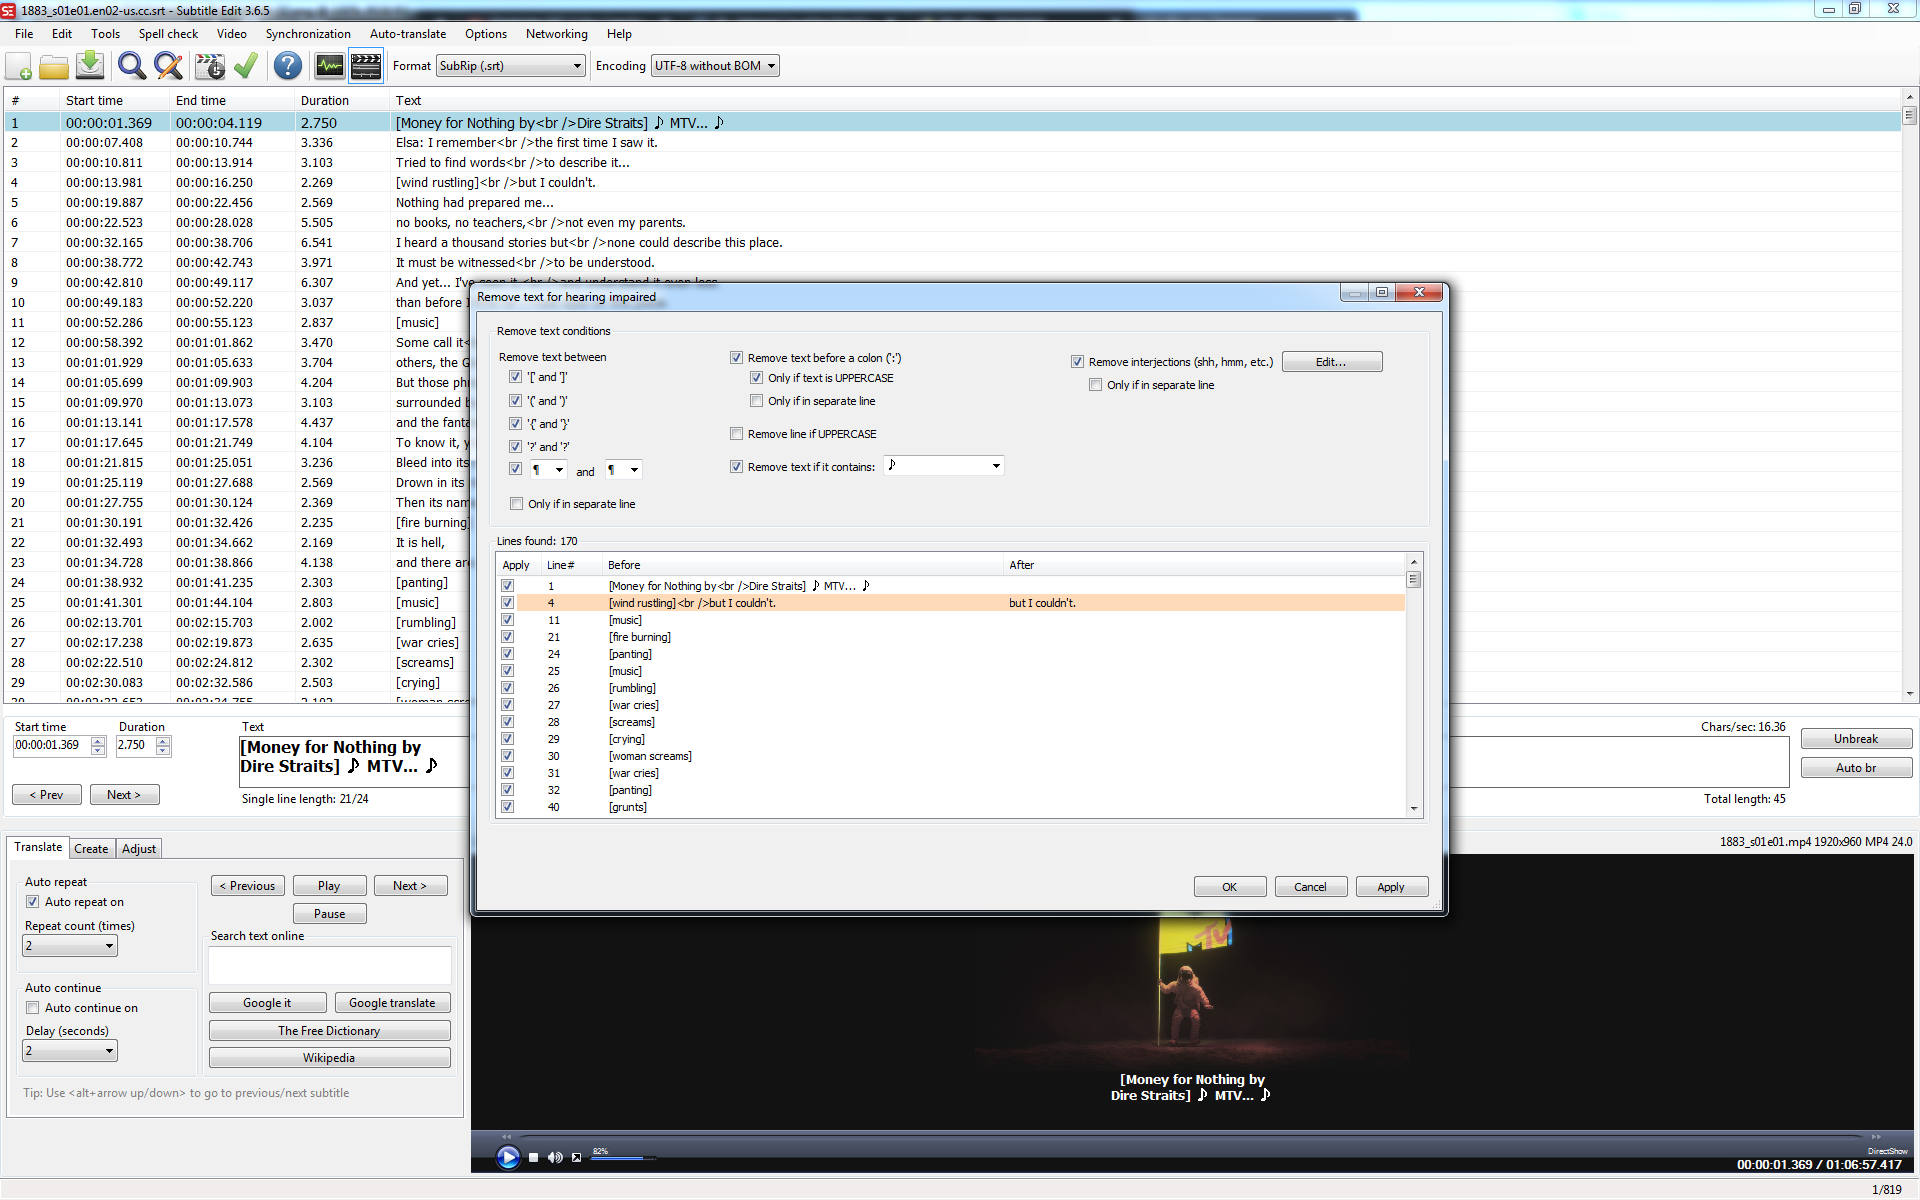1920x1200 pixels.
Task: Open the custom end character dropdown
Action: [x=624, y=470]
